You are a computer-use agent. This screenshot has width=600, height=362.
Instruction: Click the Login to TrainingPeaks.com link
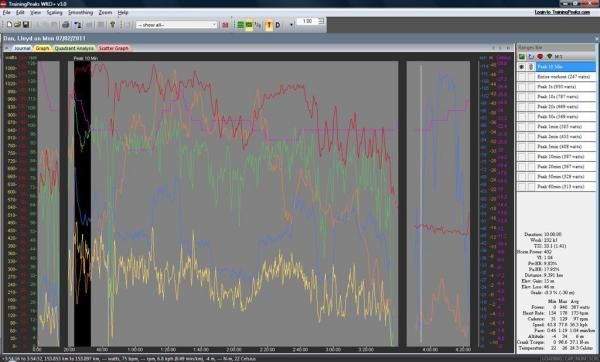click(562, 12)
